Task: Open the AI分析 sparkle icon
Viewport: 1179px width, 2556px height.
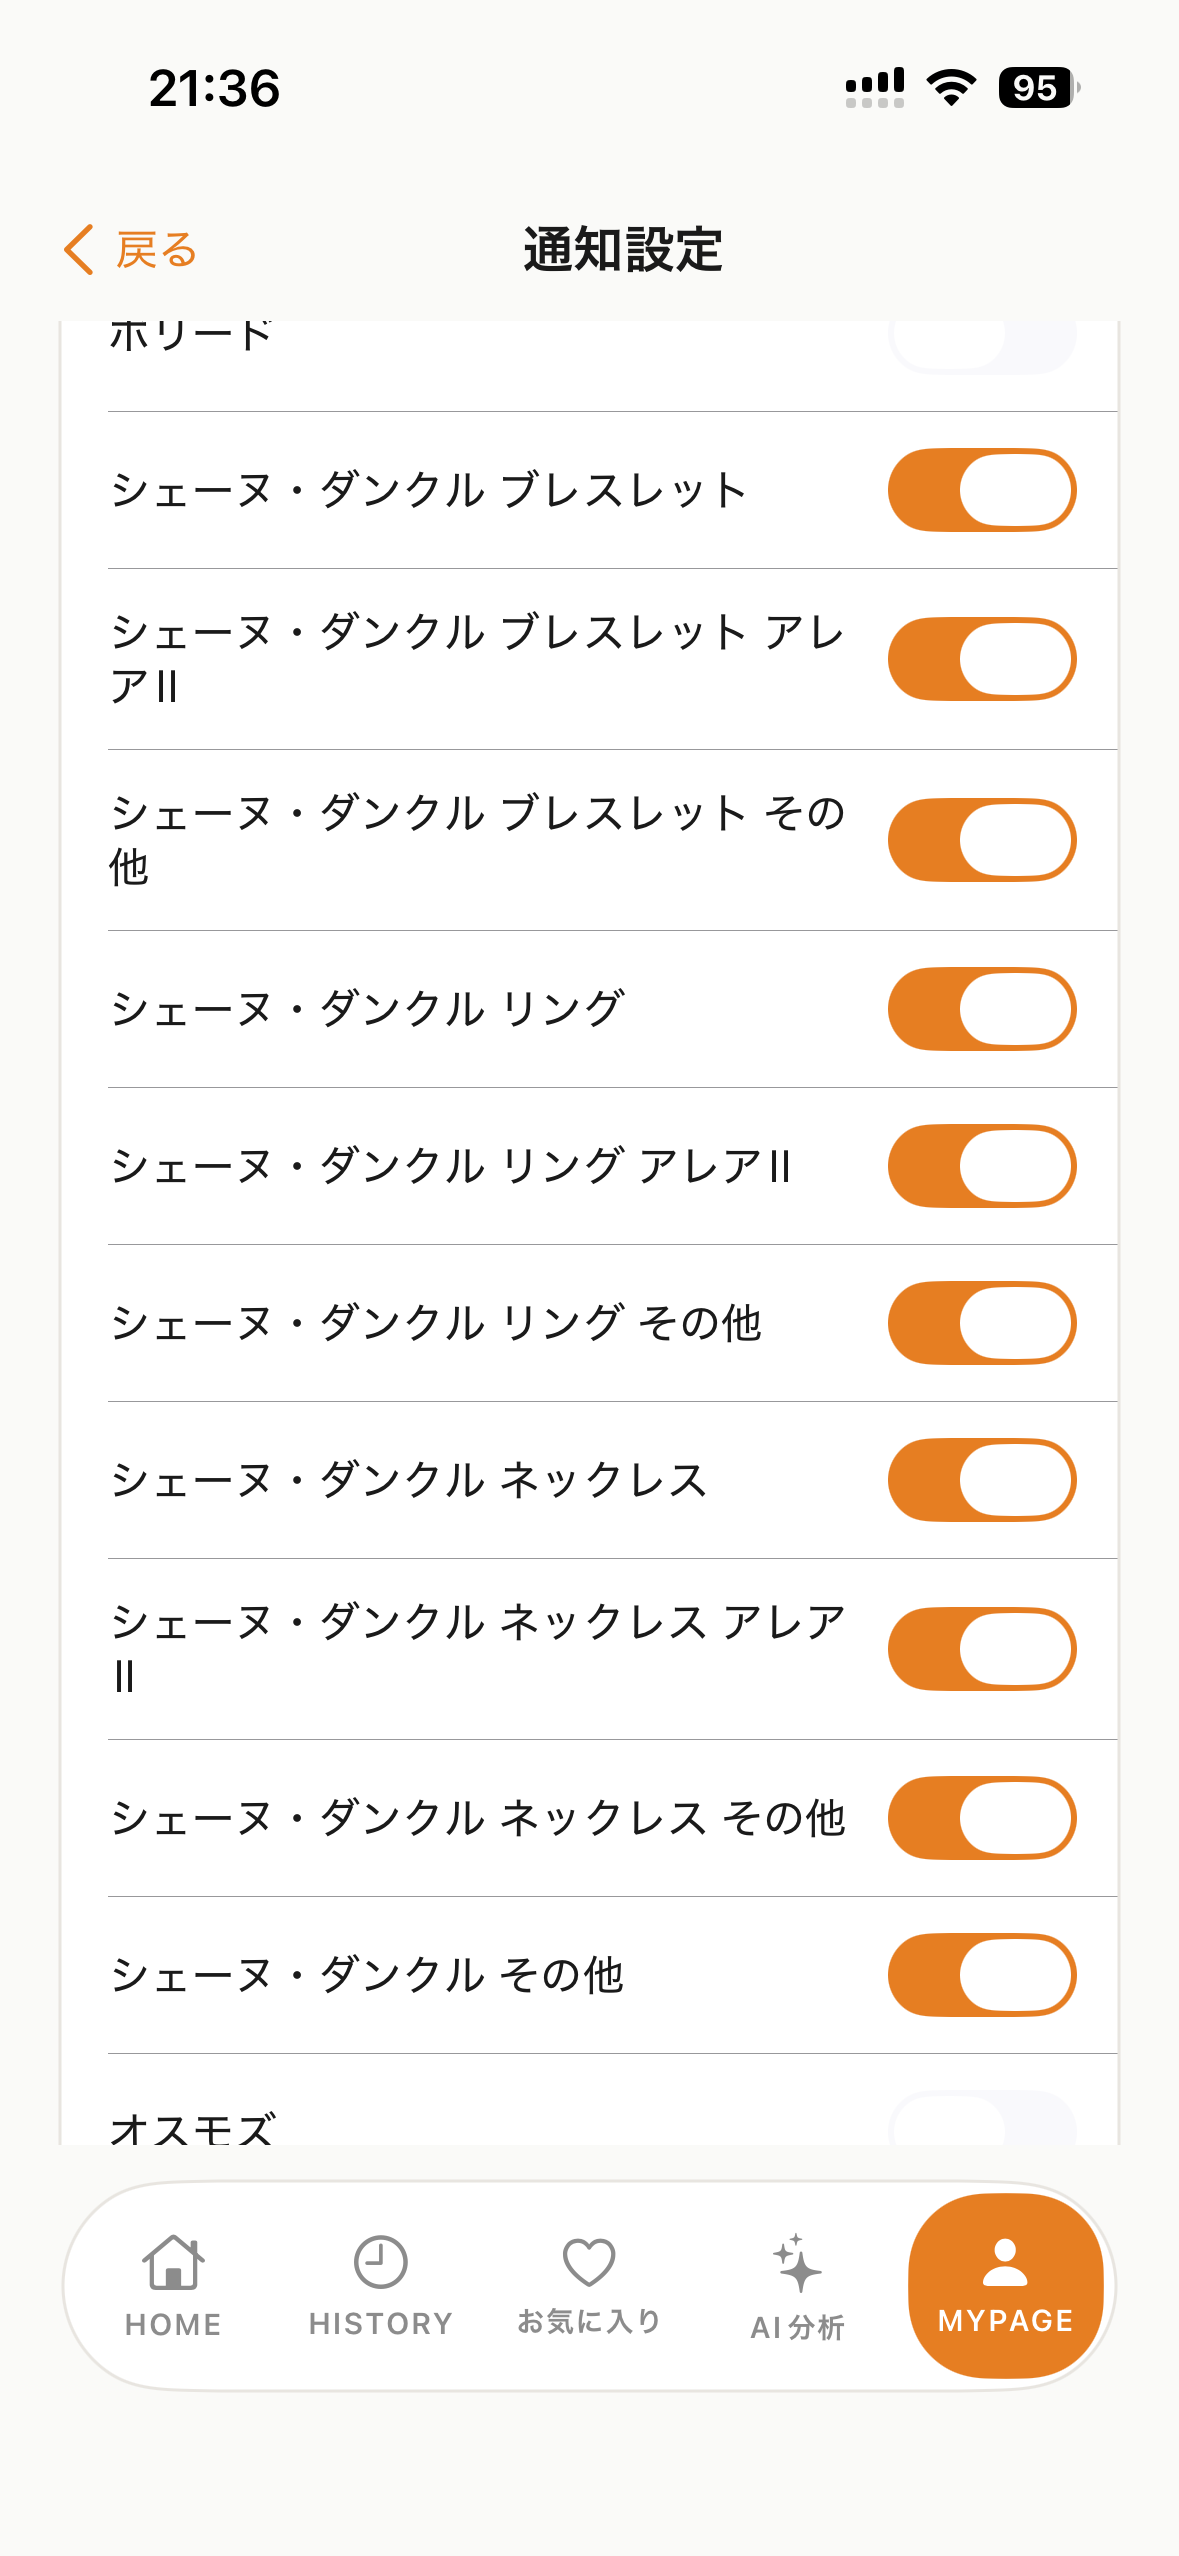Action: click(x=797, y=2263)
